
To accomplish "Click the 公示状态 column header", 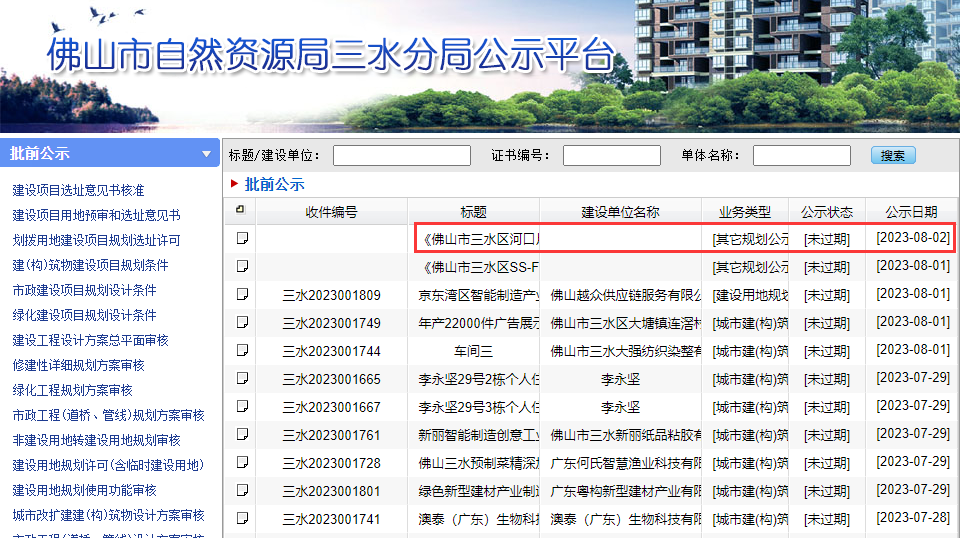I will [827, 212].
